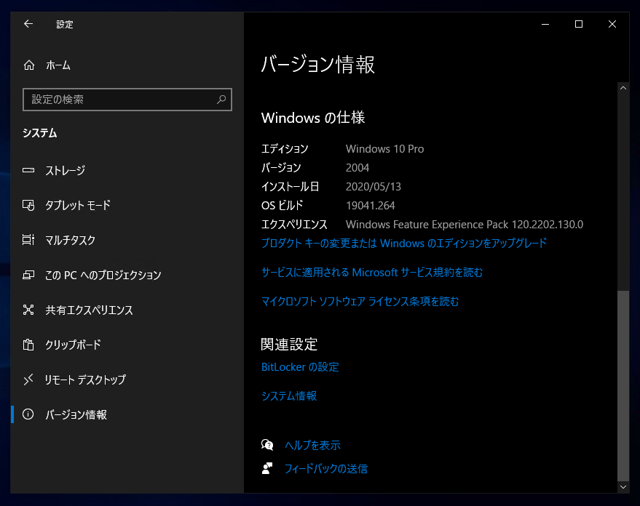Click the クリップボード icon
Image resolution: width=640 pixels, height=506 pixels.
(28, 345)
